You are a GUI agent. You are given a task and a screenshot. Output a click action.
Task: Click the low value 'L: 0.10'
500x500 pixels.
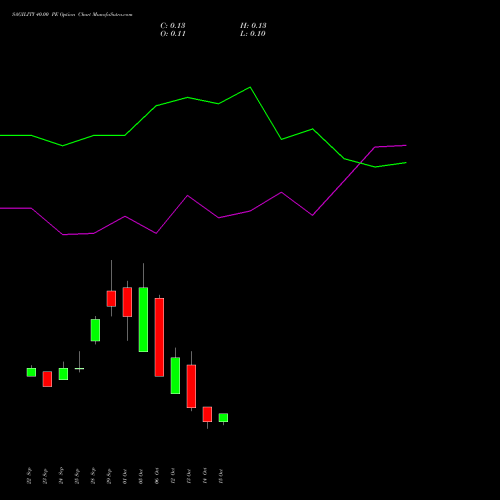(x=253, y=34)
